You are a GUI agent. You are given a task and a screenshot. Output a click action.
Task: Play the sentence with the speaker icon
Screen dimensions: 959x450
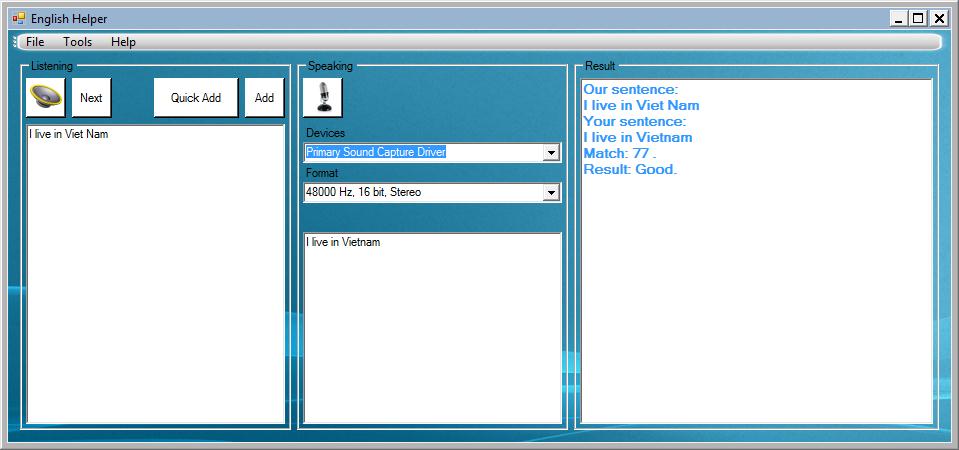45,97
